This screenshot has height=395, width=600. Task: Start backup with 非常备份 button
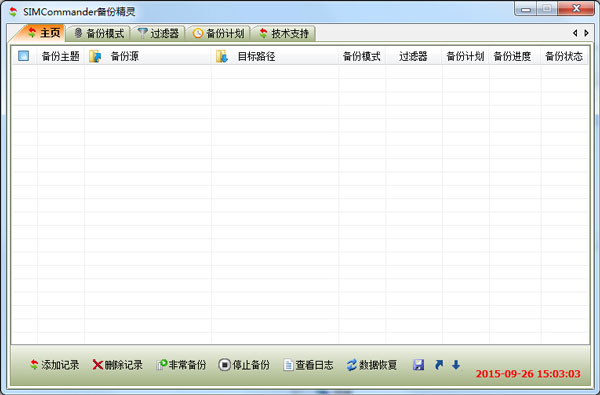181,365
